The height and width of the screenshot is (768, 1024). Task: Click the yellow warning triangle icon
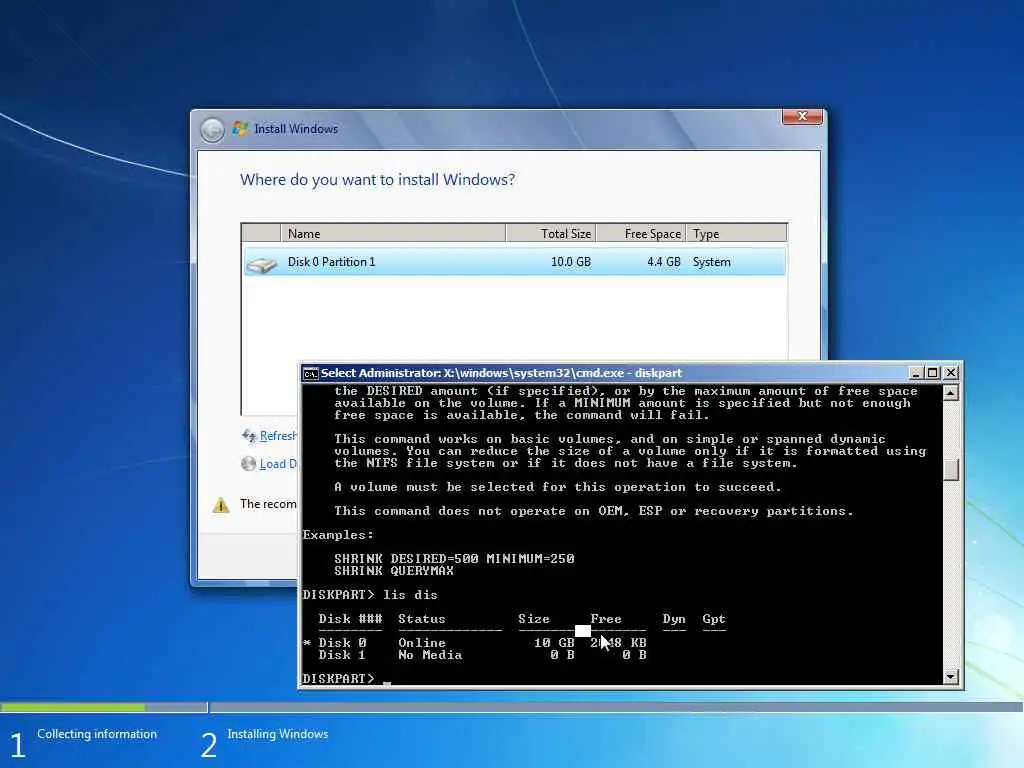pos(221,505)
